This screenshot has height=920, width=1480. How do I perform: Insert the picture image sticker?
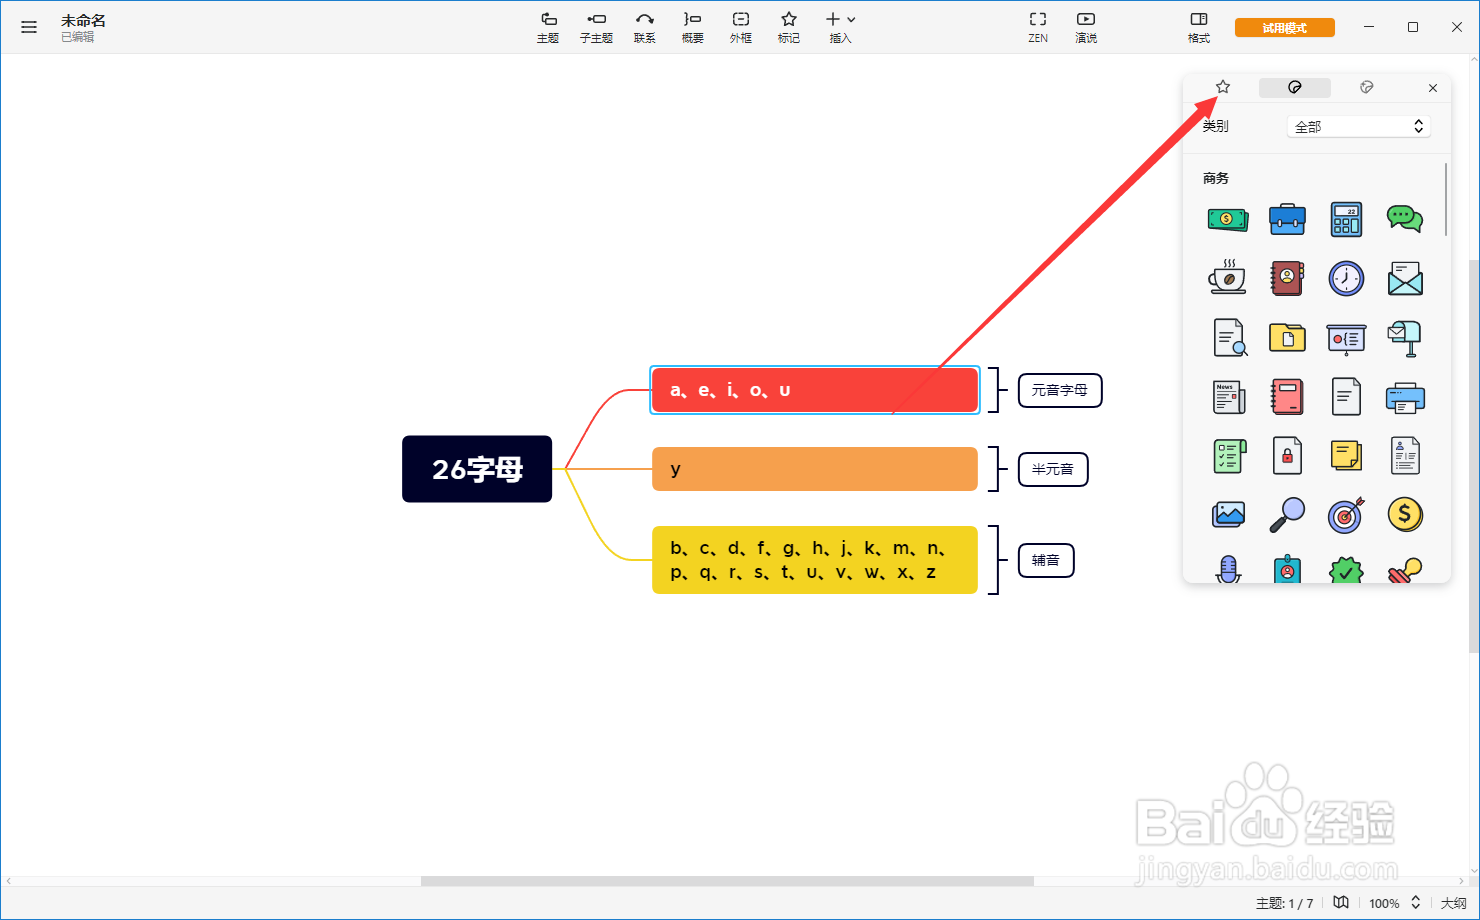point(1228,515)
